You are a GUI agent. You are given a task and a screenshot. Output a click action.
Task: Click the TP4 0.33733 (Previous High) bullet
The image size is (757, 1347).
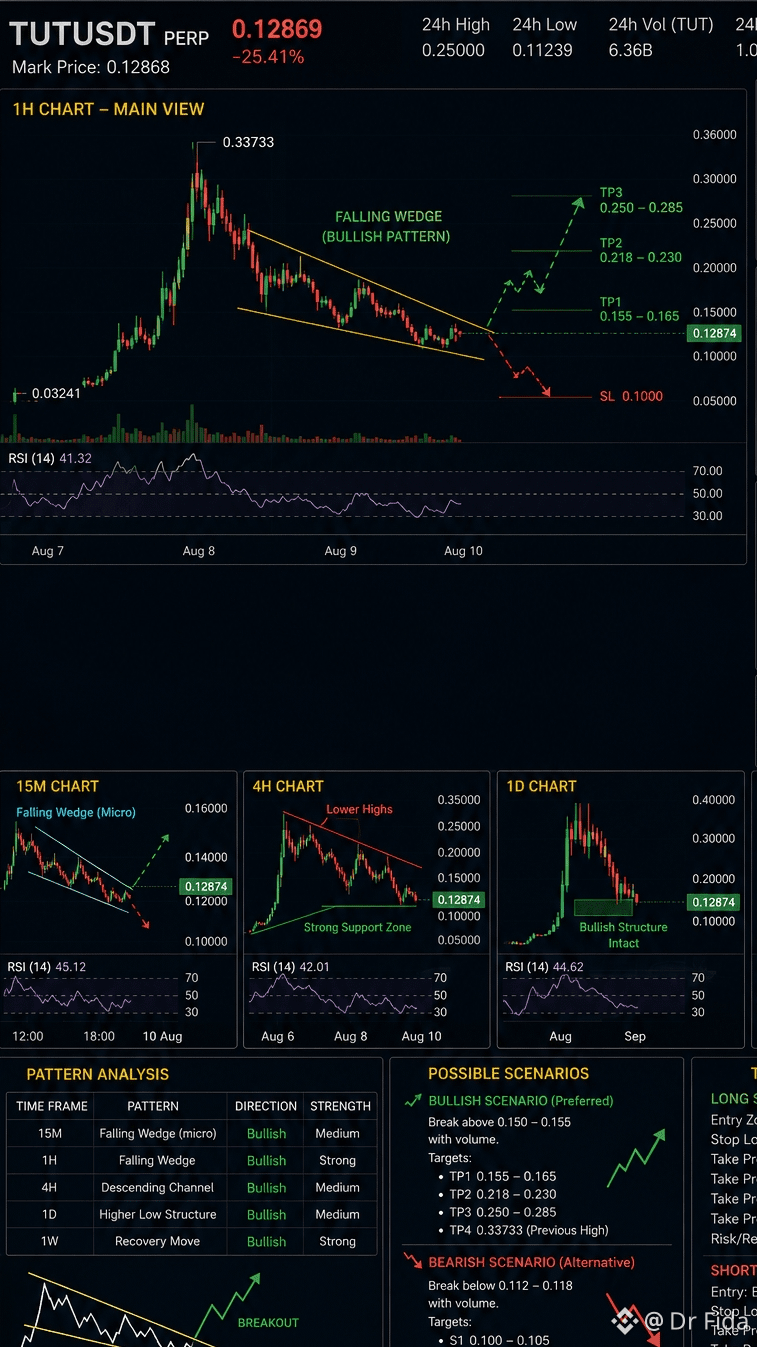tap(528, 1230)
